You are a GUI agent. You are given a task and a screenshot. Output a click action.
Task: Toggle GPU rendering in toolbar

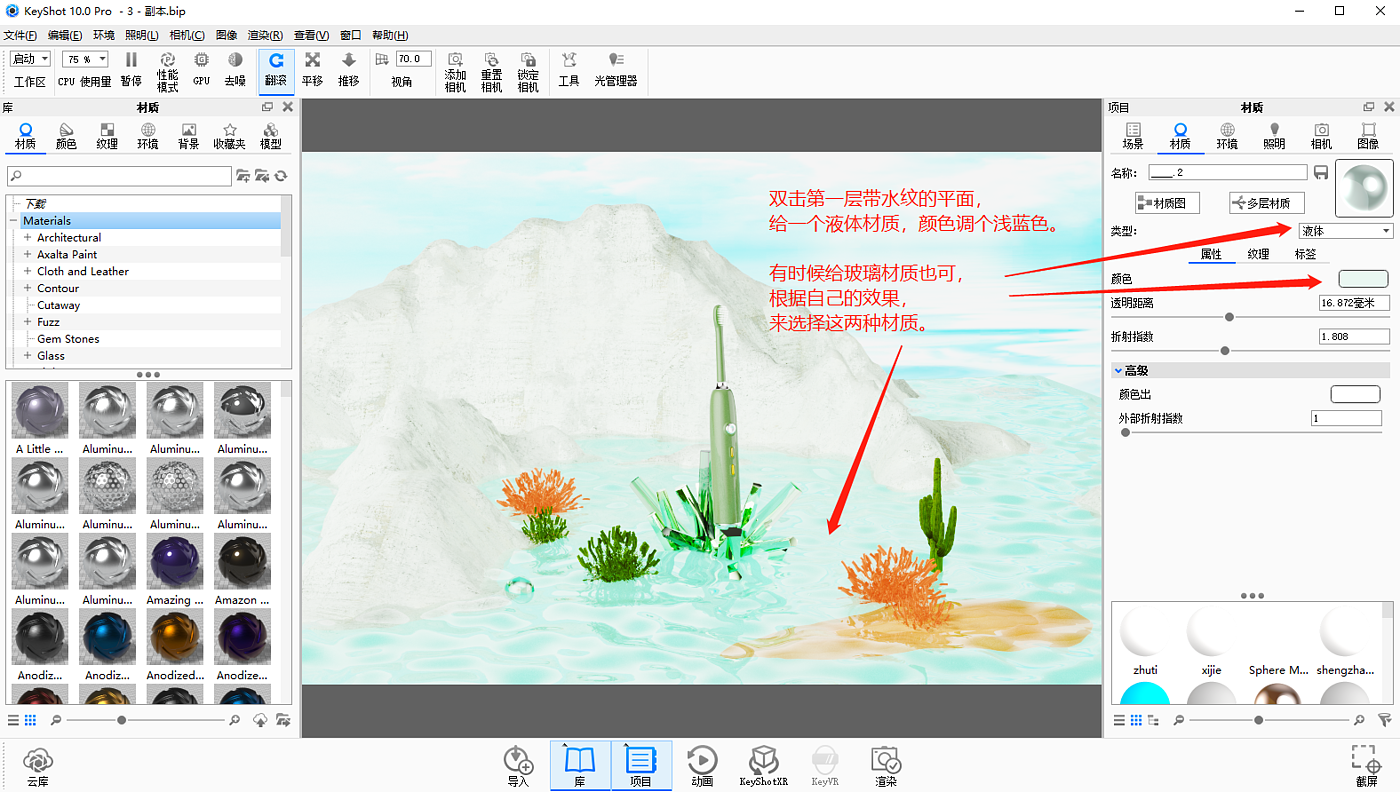click(x=201, y=68)
